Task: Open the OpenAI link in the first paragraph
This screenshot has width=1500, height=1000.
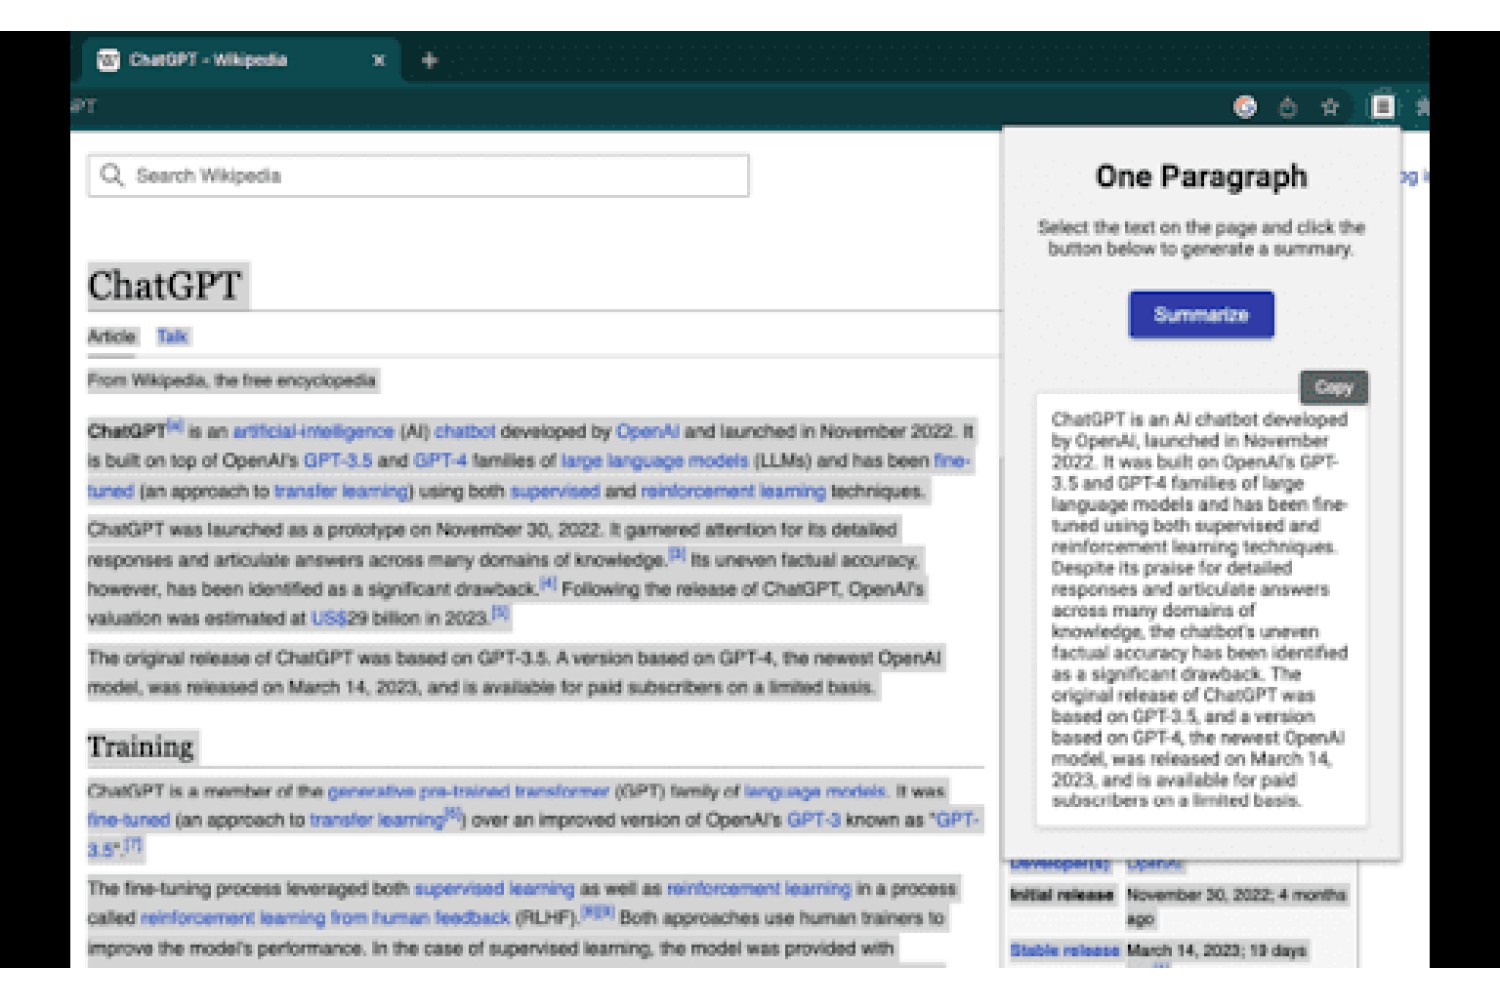Action: [648, 432]
